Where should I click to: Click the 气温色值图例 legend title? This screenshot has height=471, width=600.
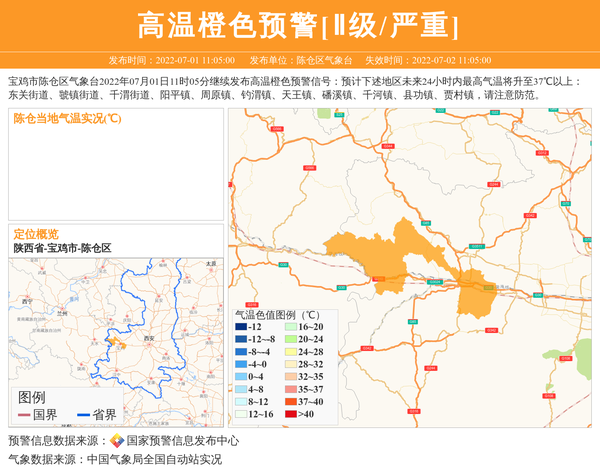coord(277,314)
